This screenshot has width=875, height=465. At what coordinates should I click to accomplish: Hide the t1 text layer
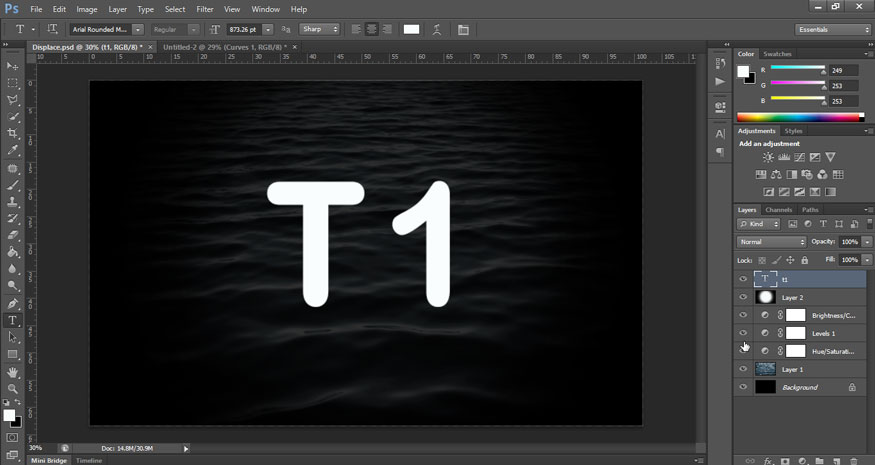[742, 279]
